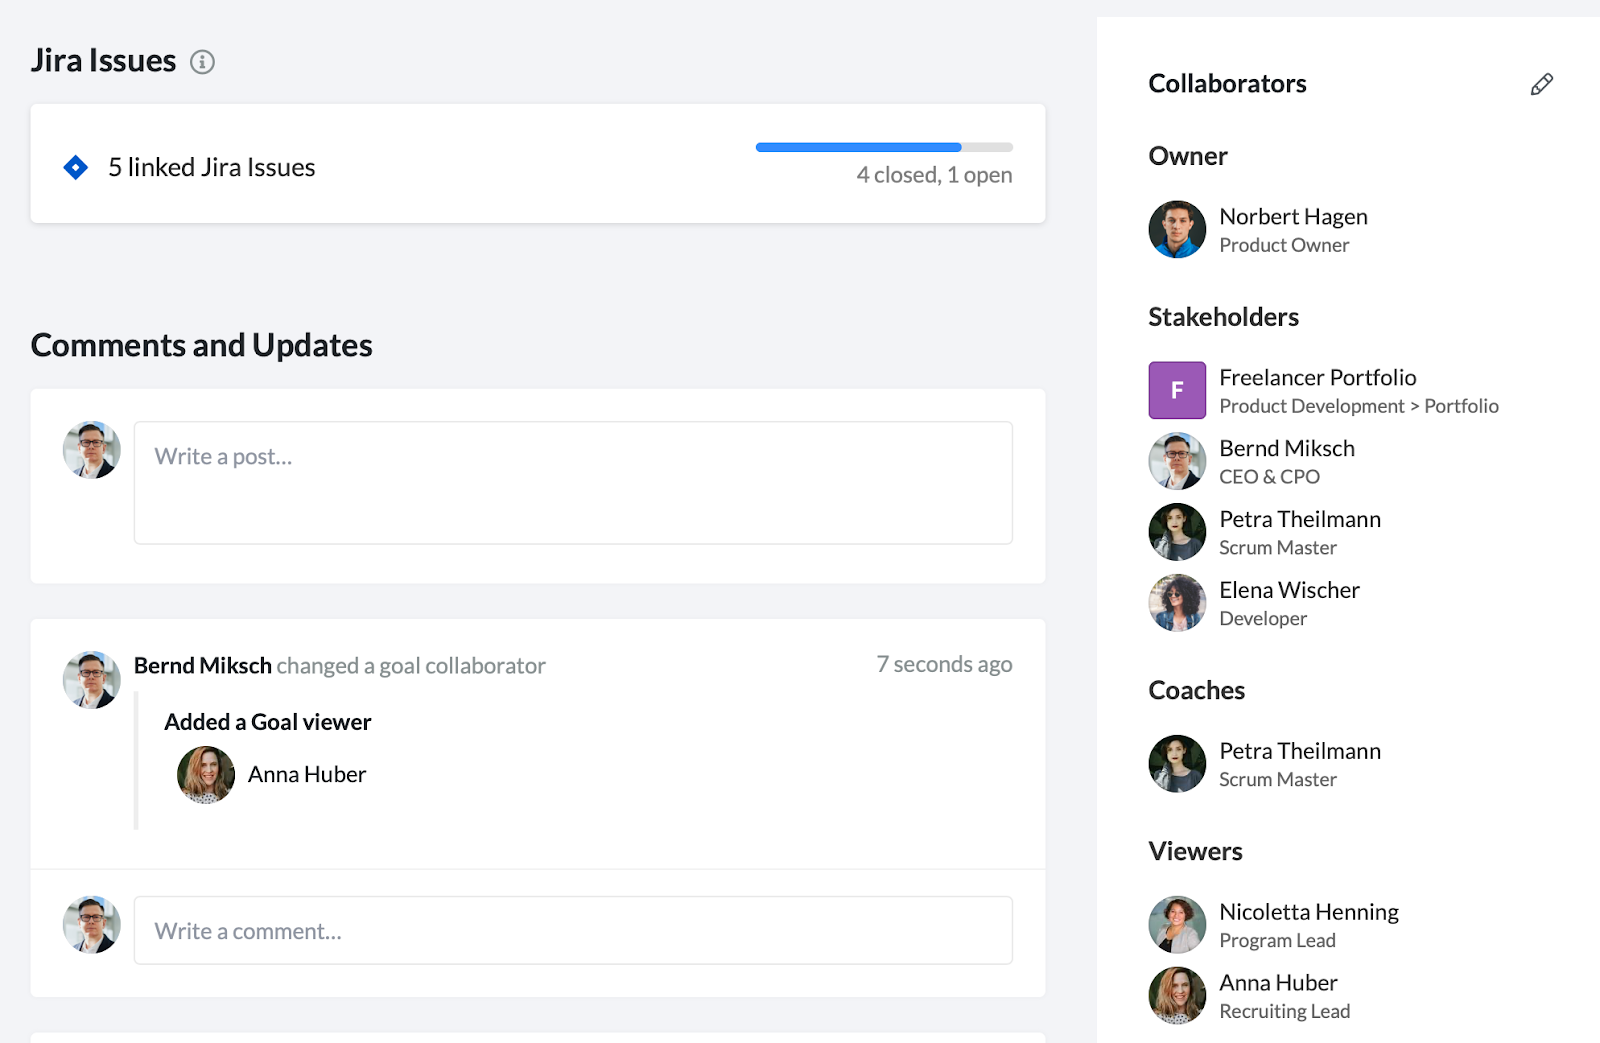The height and width of the screenshot is (1043, 1600).
Task: Click Anna Huber's avatar in the Goal viewer update
Action: pyautogui.click(x=205, y=774)
